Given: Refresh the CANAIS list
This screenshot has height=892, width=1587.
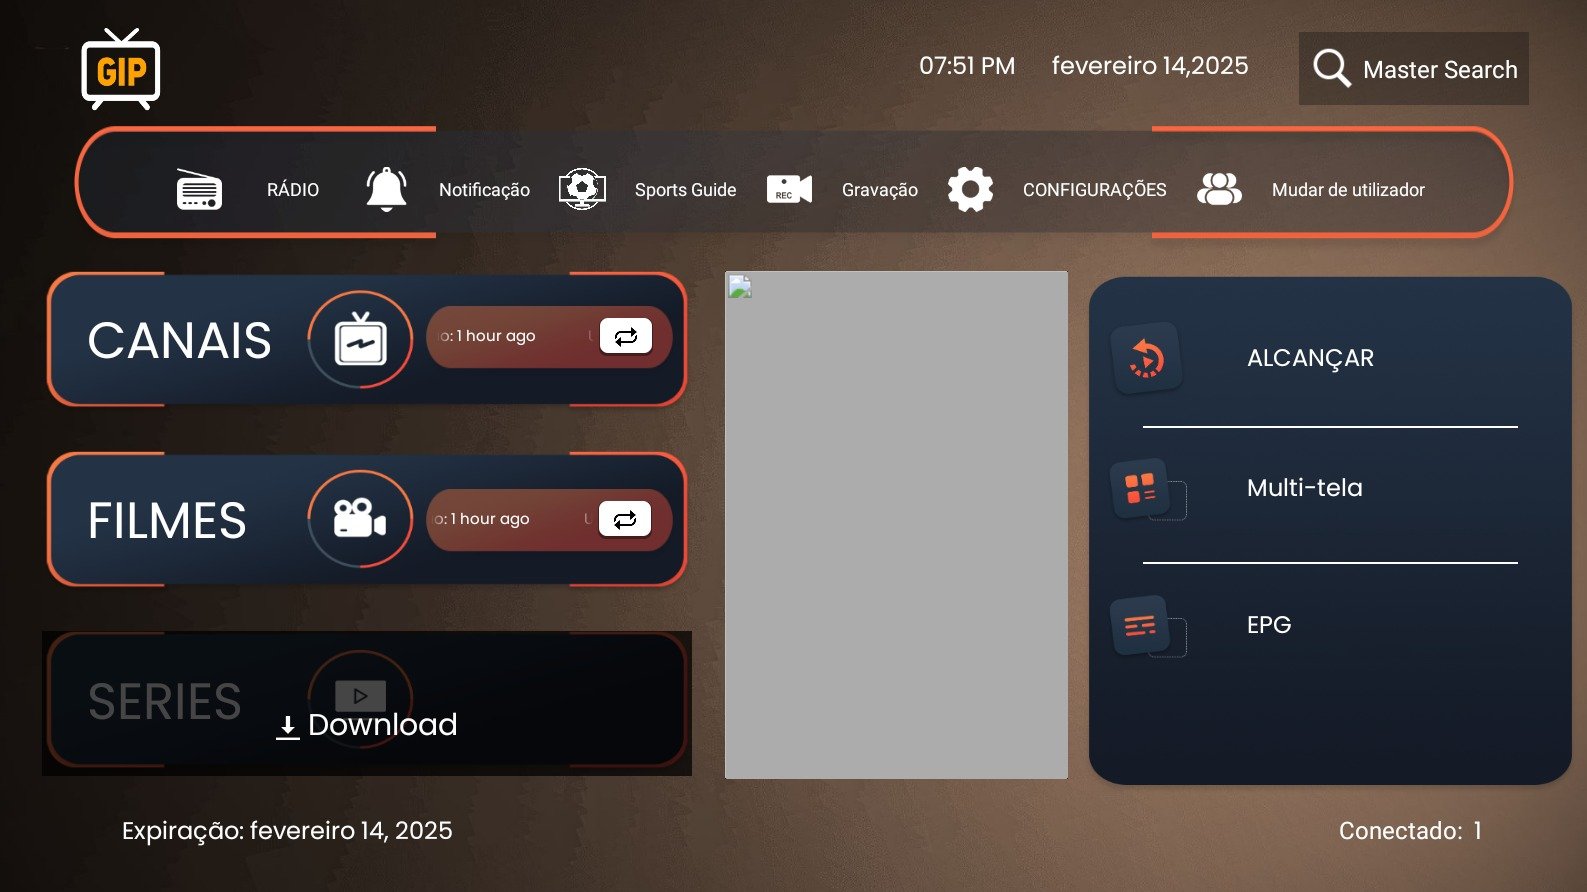Looking at the screenshot, I should pyautogui.click(x=626, y=336).
